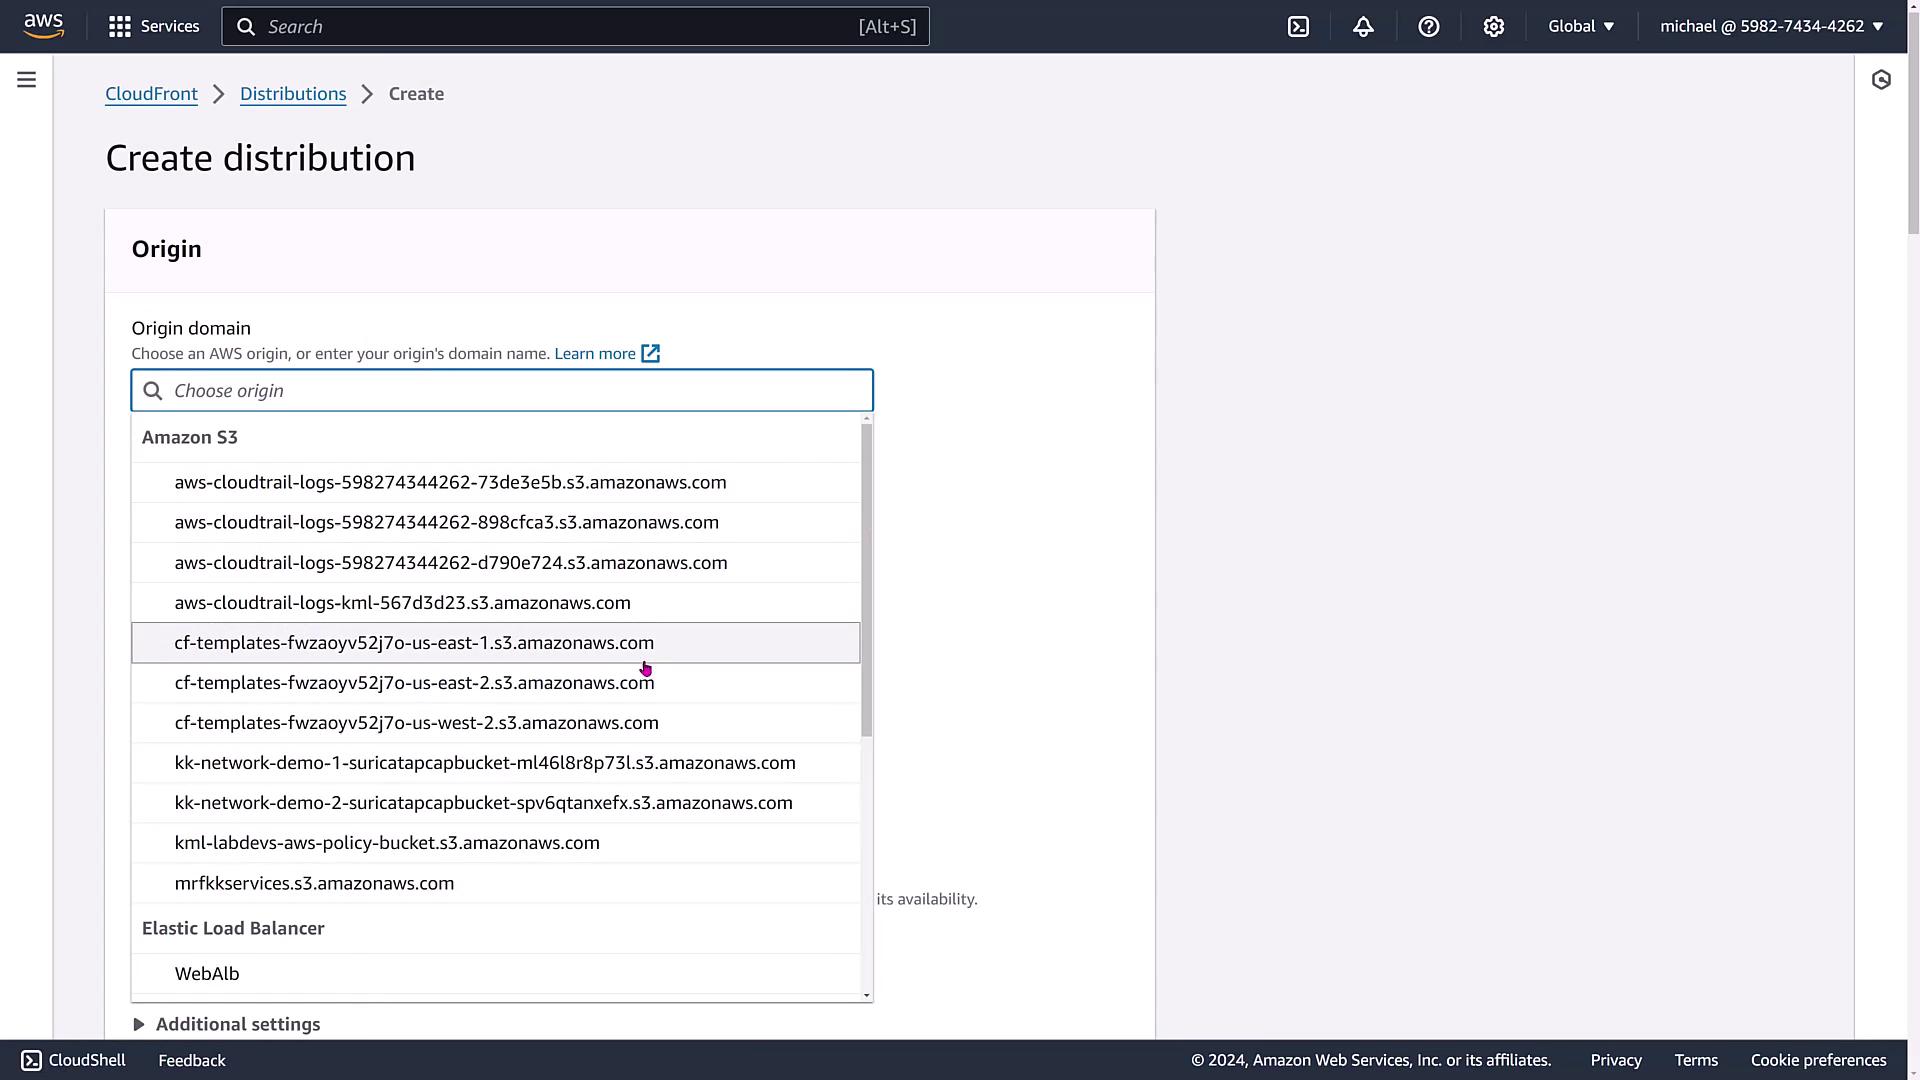Open the notifications bell
Screen dimensions: 1920x1080
click(x=1363, y=27)
